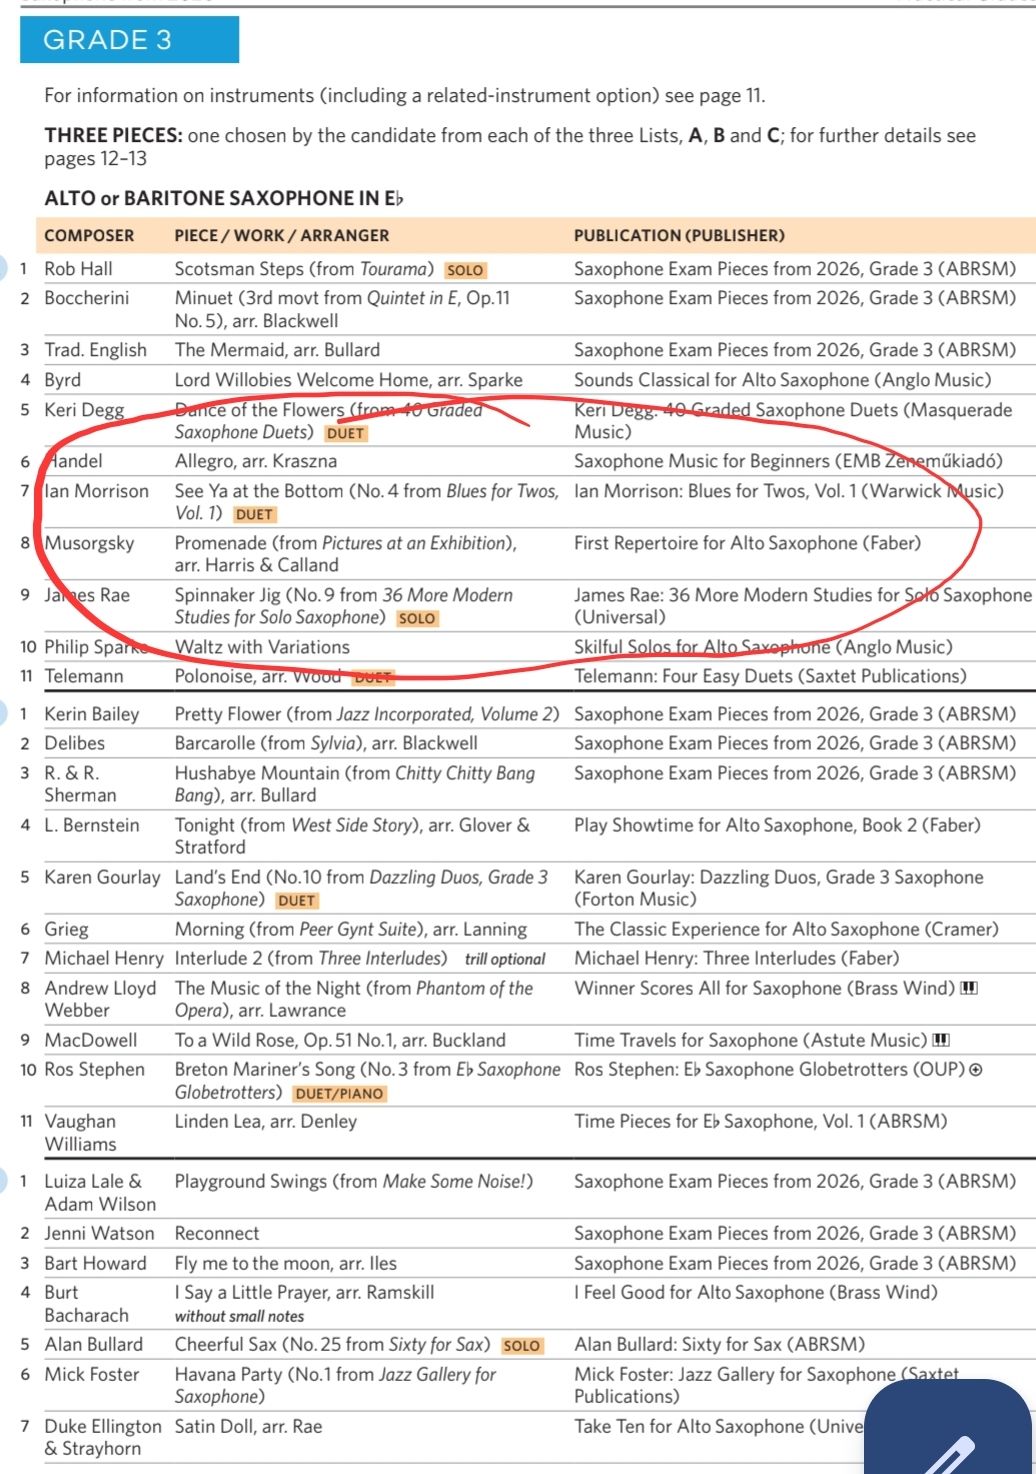Select composer name Ian Morrison

(x=97, y=491)
